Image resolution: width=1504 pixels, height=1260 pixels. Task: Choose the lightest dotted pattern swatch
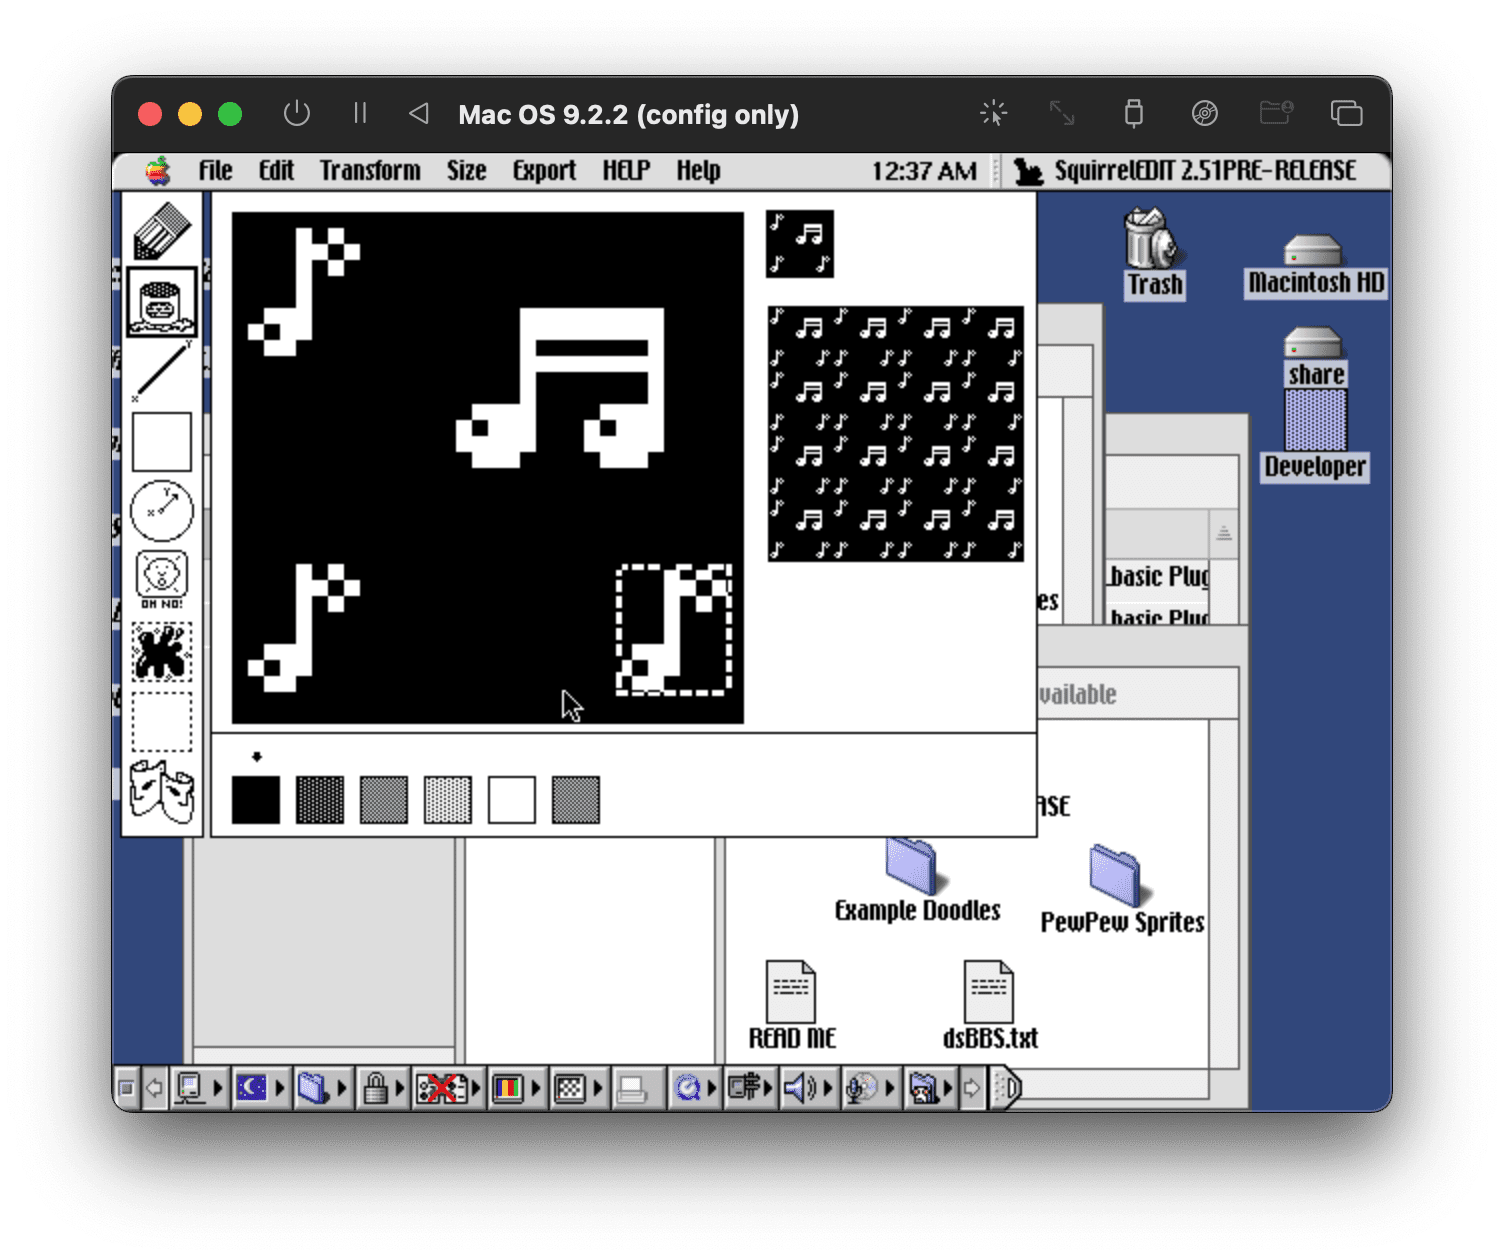448,800
